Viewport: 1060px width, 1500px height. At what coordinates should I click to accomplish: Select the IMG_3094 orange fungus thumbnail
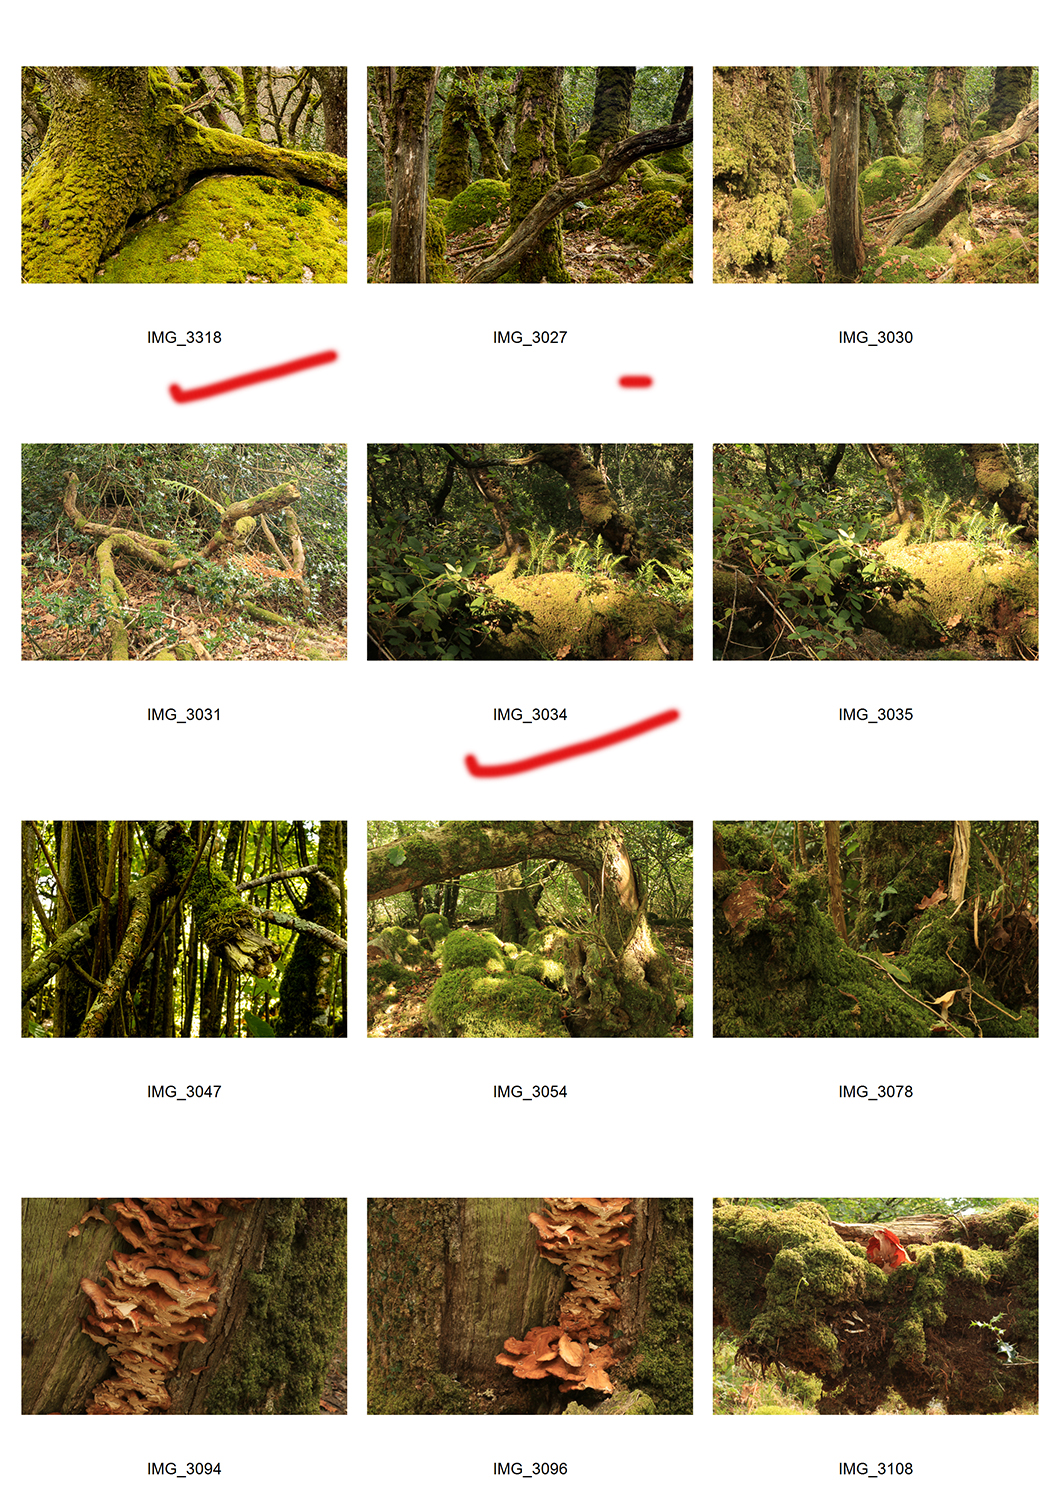click(x=184, y=1306)
